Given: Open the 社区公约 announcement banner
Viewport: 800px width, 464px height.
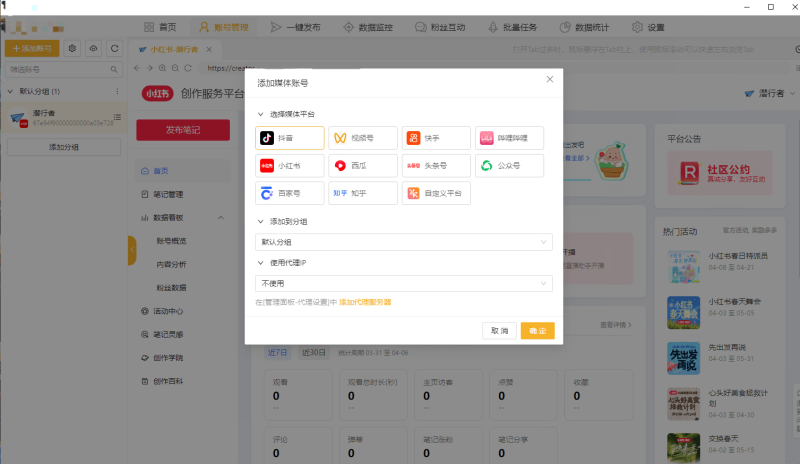Looking at the screenshot, I should tap(720, 173).
